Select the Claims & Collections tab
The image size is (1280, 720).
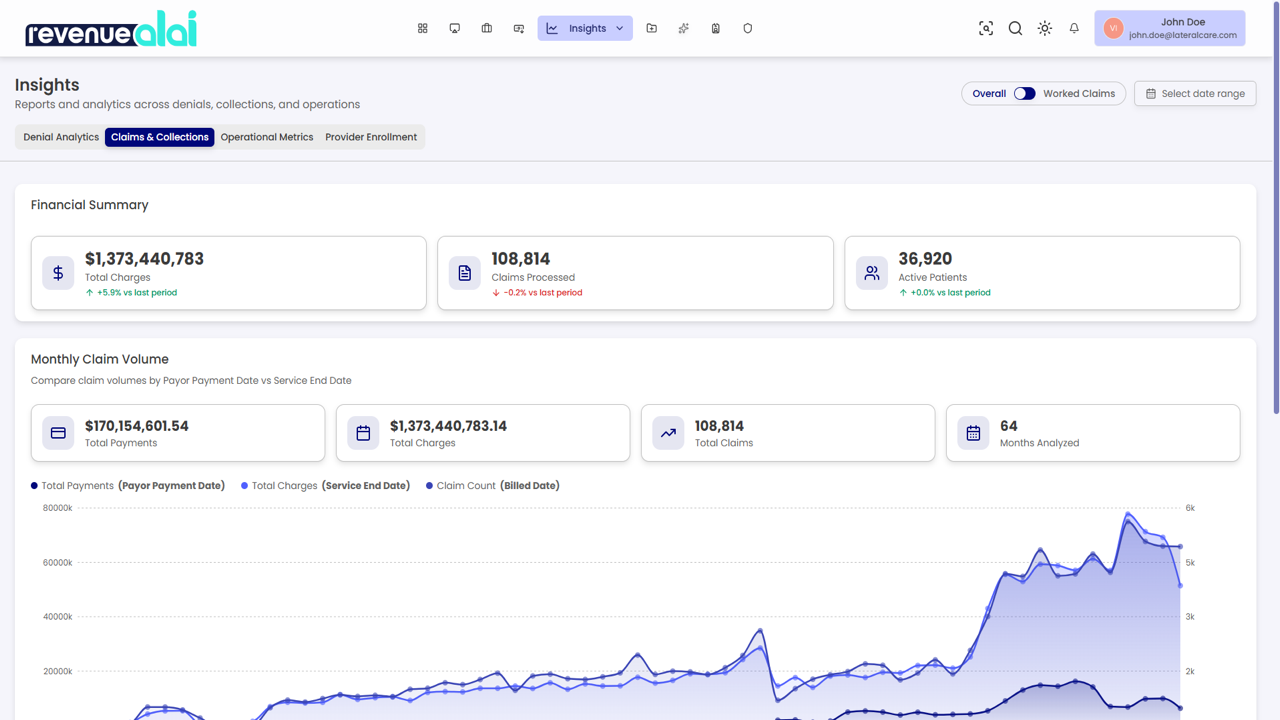click(159, 137)
